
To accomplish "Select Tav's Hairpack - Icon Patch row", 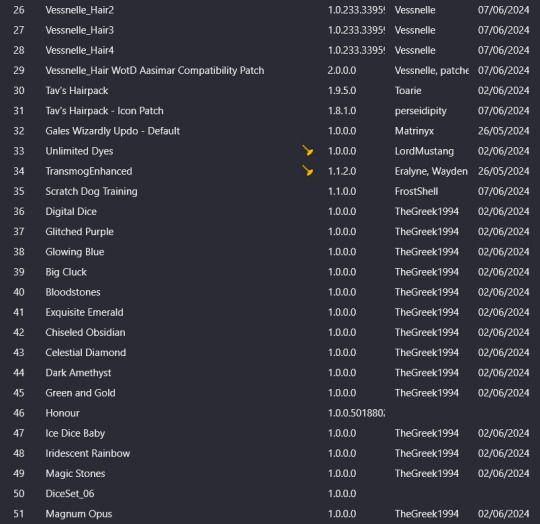I will coord(270,111).
